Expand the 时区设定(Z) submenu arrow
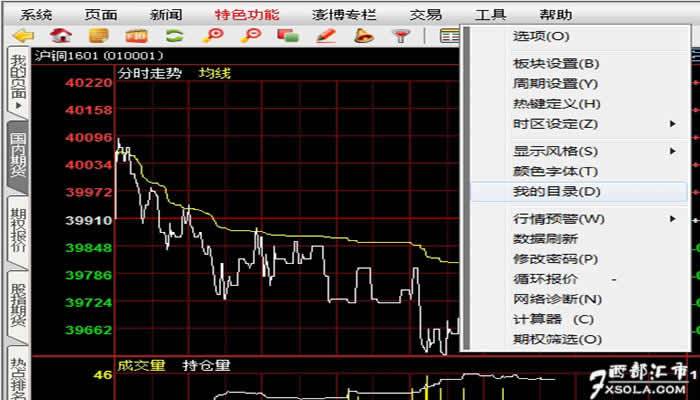 (673, 124)
